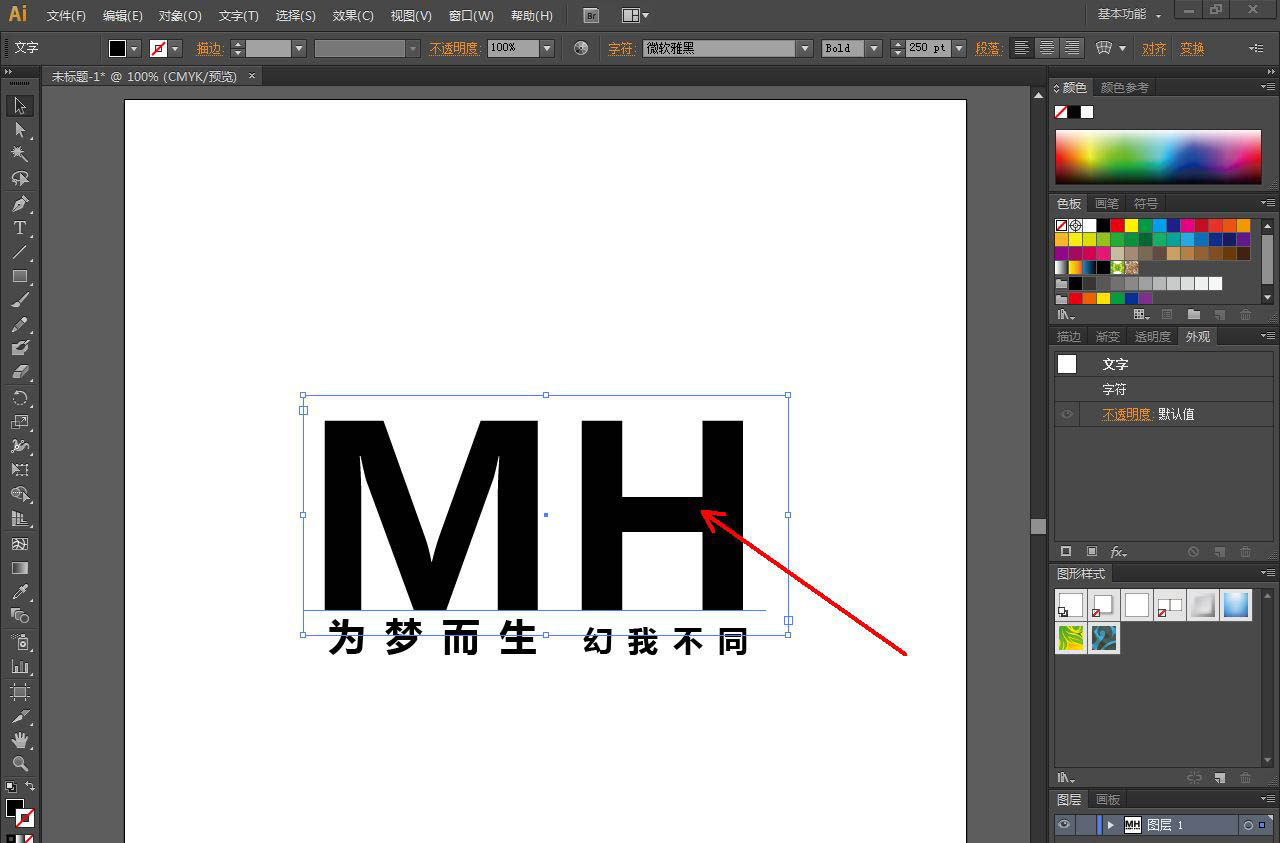Select the yellow swatch in first swatch row
This screenshot has width=1280, height=843.
(x=1131, y=226)
